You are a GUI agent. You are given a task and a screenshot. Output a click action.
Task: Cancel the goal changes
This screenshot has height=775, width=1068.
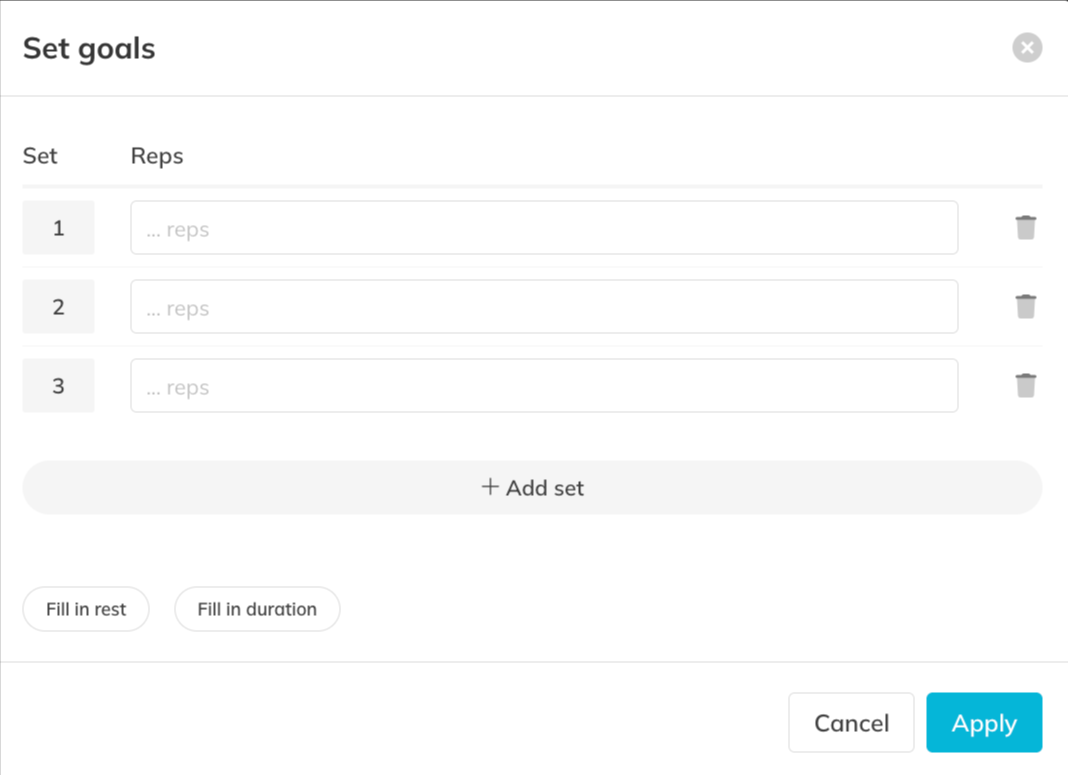pyautogui.click(x=851, y=723)
